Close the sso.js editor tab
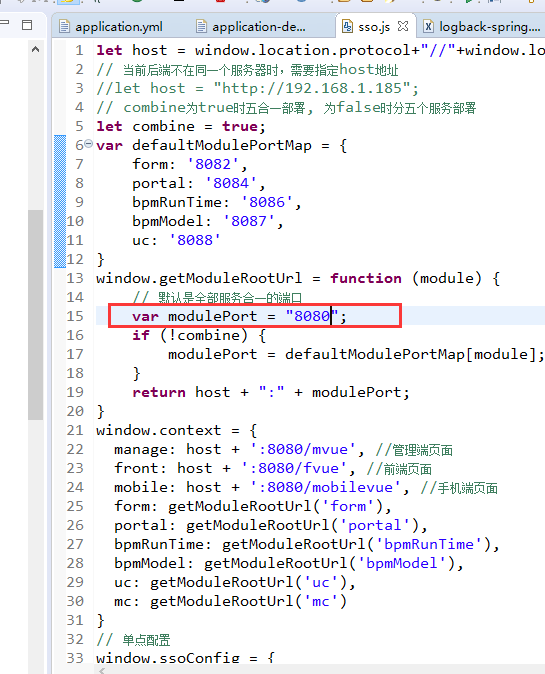 point(403,26)
